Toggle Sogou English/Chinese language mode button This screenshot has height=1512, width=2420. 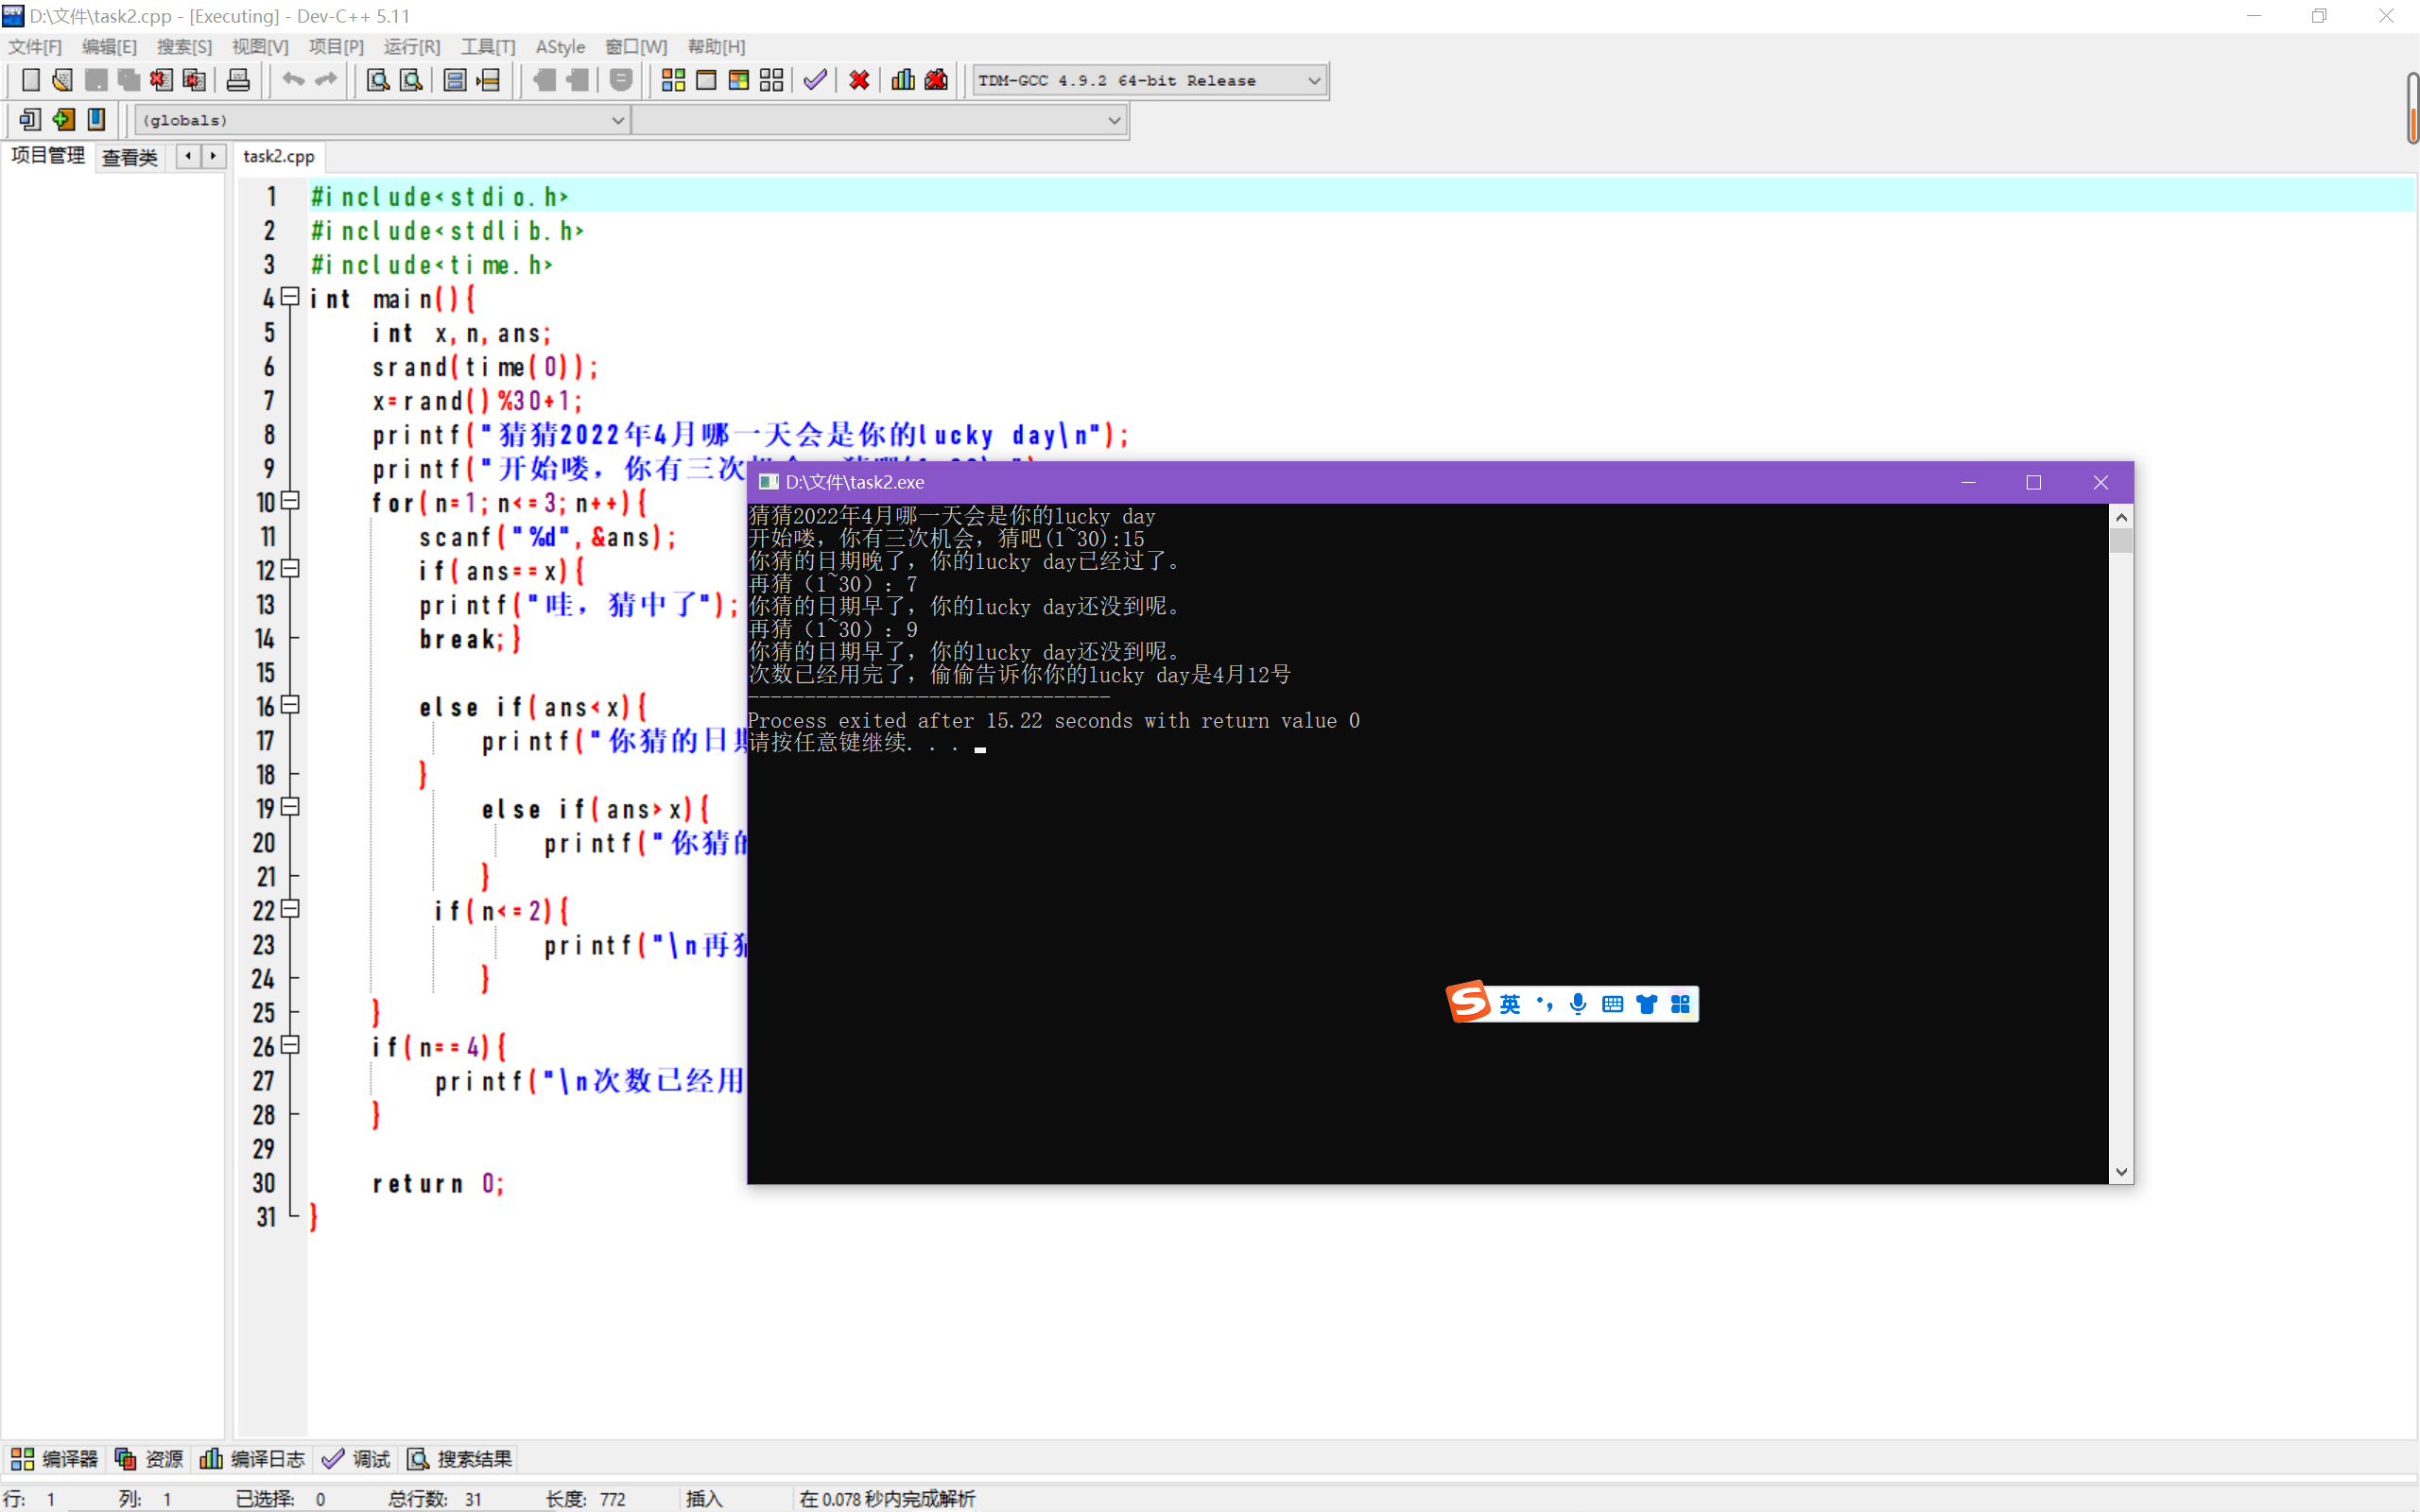coord(1509,1004)
